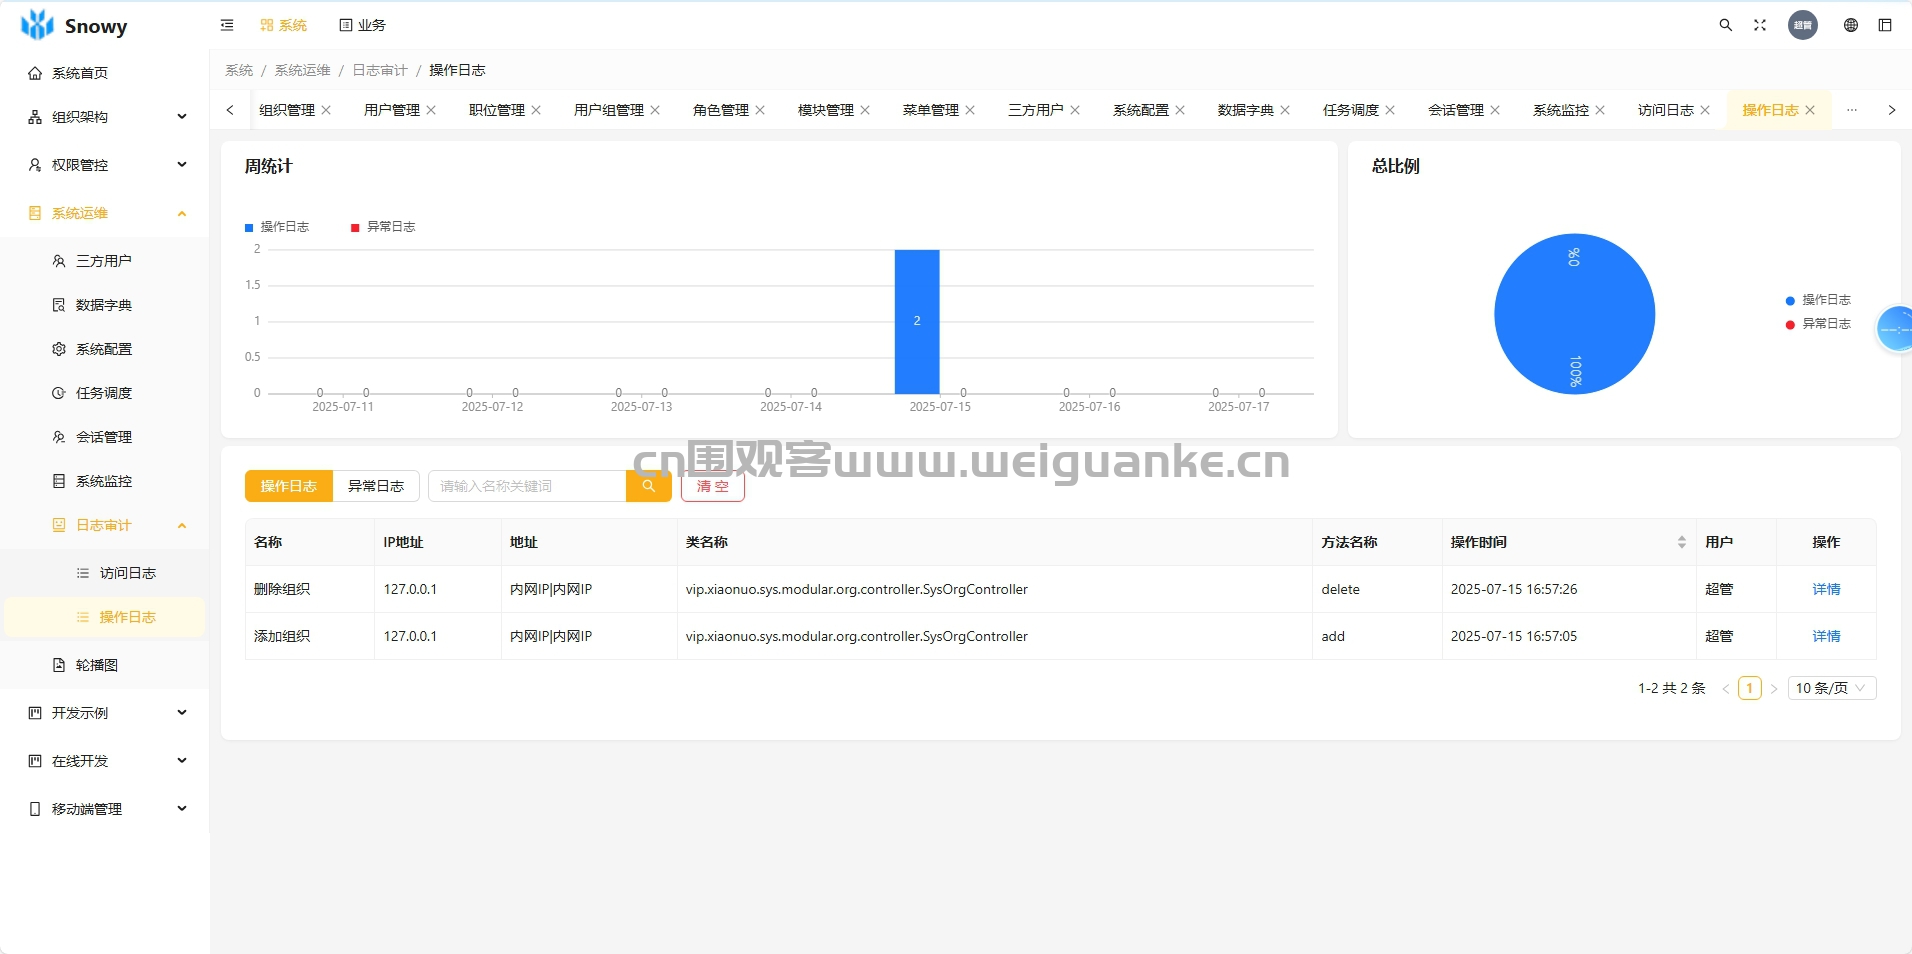Screen dimensions: 1912x954
Task: Open the 10 条/页 page size dropdown
Action: click(1831, 688)
